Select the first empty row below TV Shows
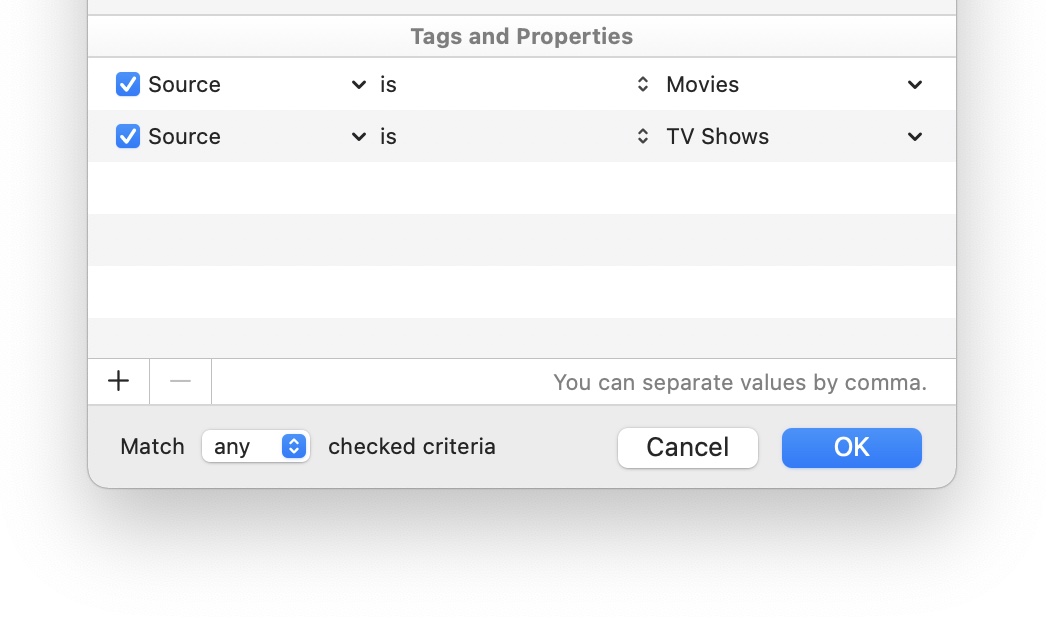This screenshot has height=628, width=1054. point(521,188)
